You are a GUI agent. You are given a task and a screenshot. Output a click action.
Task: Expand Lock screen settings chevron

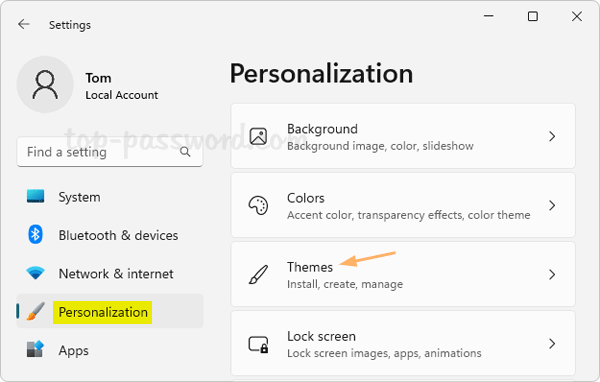pyautogui.click(x=552, y=344)
